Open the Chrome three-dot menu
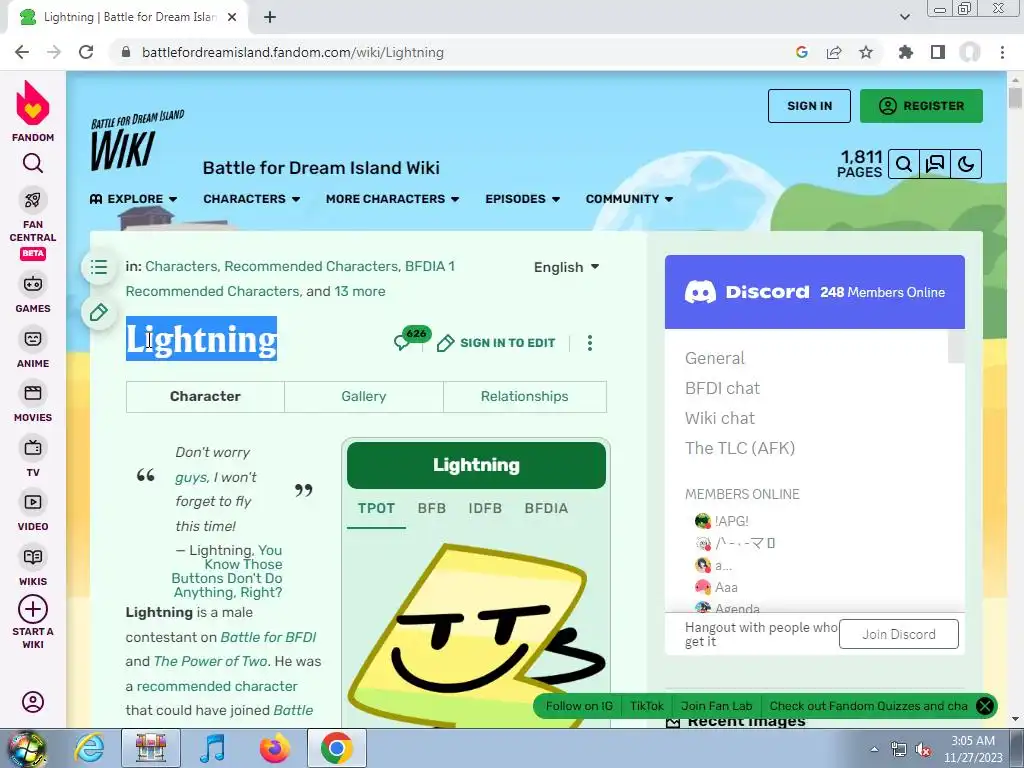 (1002, 52)
